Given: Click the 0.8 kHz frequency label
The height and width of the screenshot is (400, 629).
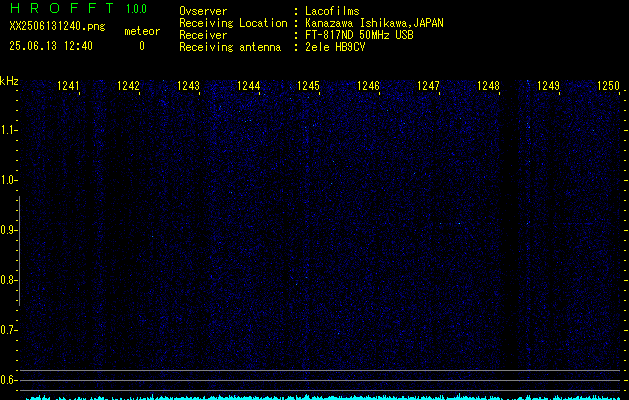Looking at the screenshot, I should pos(7,280).
